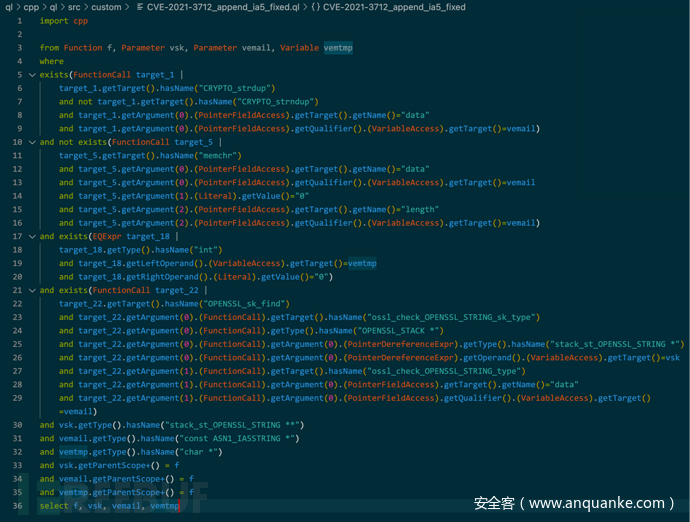
Task: Collapse the EQExpr exists block at line 17
Action: 31,236
